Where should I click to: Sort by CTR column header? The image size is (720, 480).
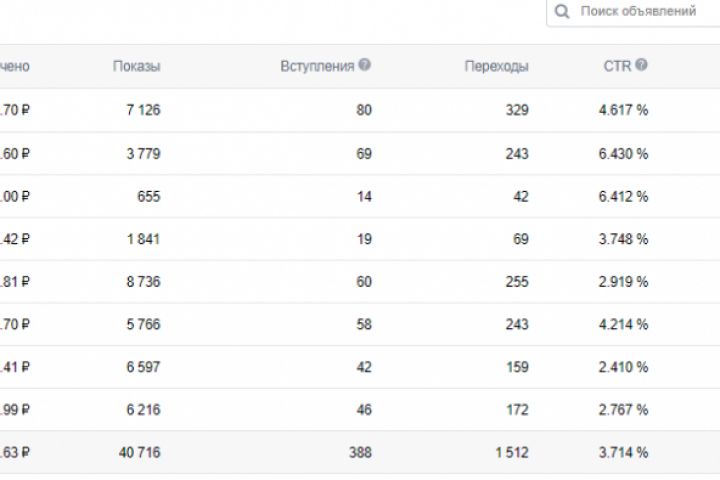pyautogui.click(x=616, y=66)
